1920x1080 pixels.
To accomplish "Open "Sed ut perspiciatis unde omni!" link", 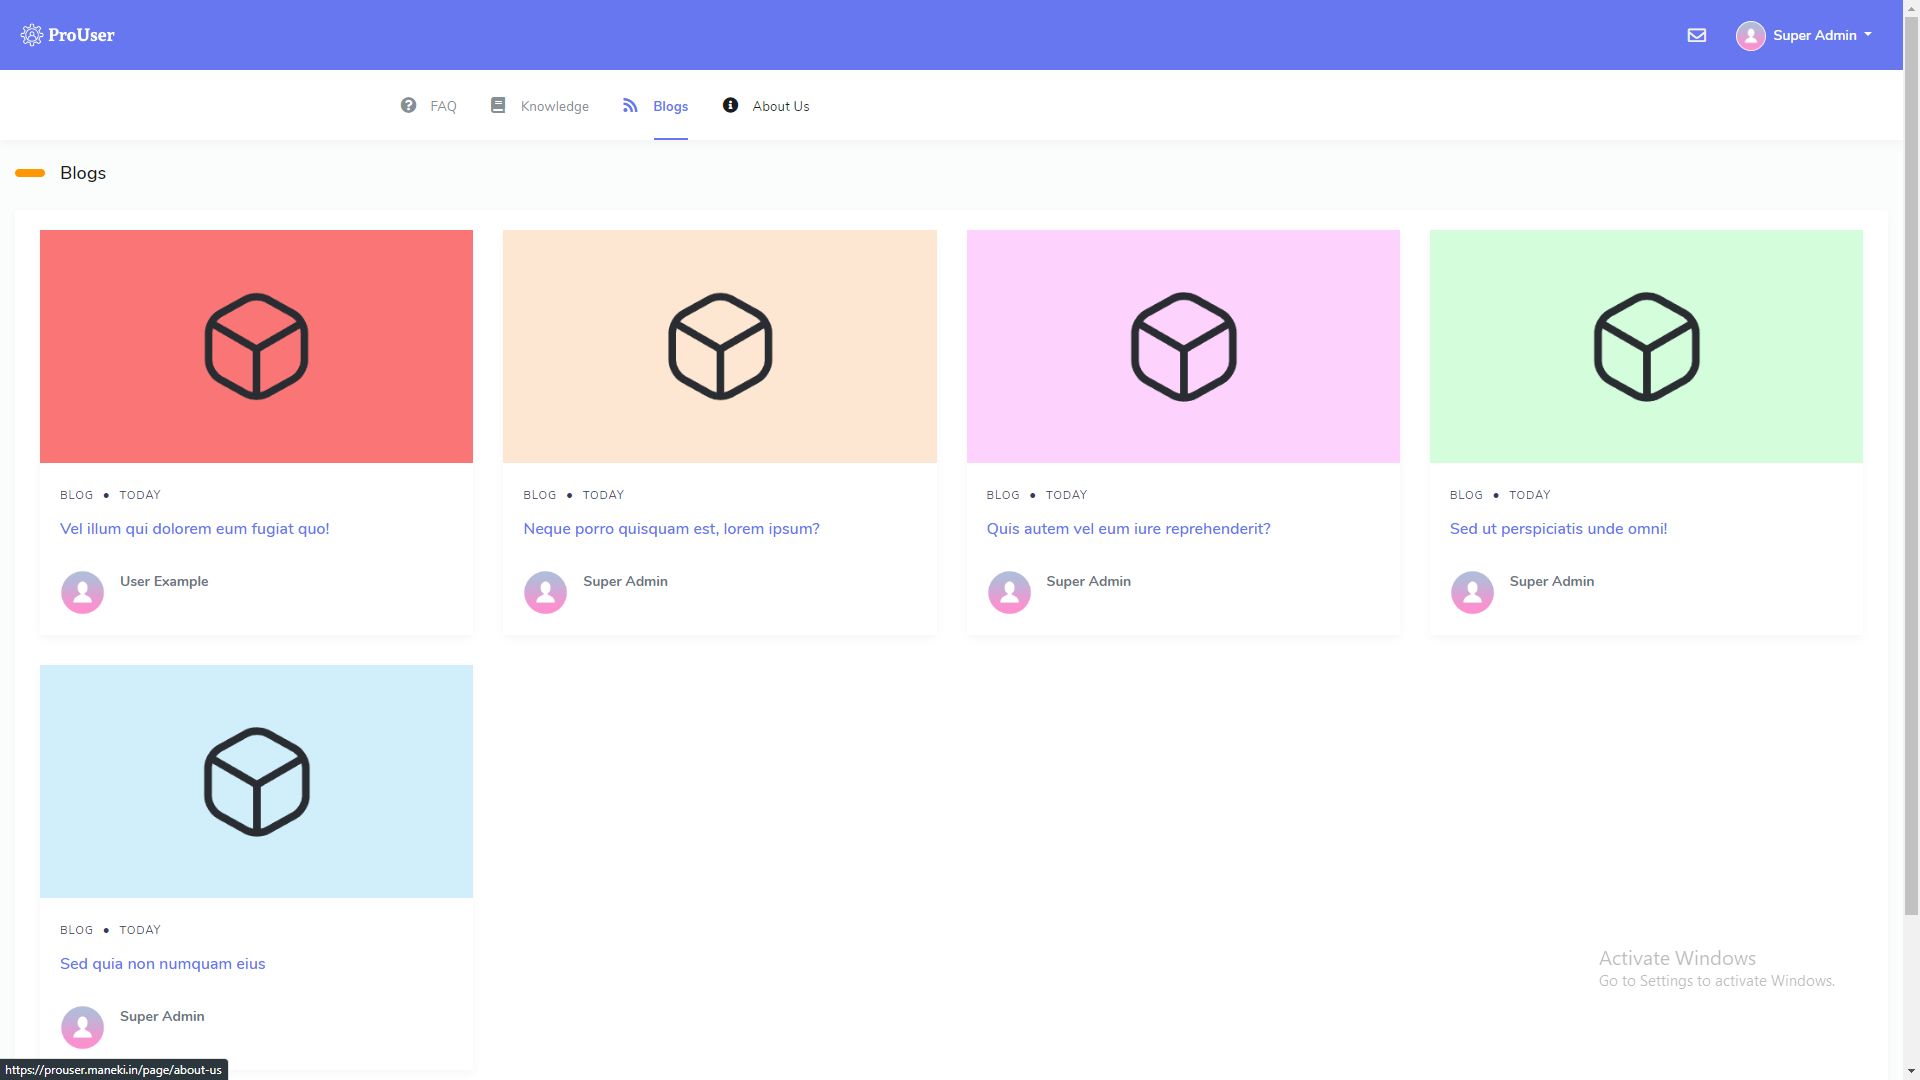I will click(x=1558, y=529).
